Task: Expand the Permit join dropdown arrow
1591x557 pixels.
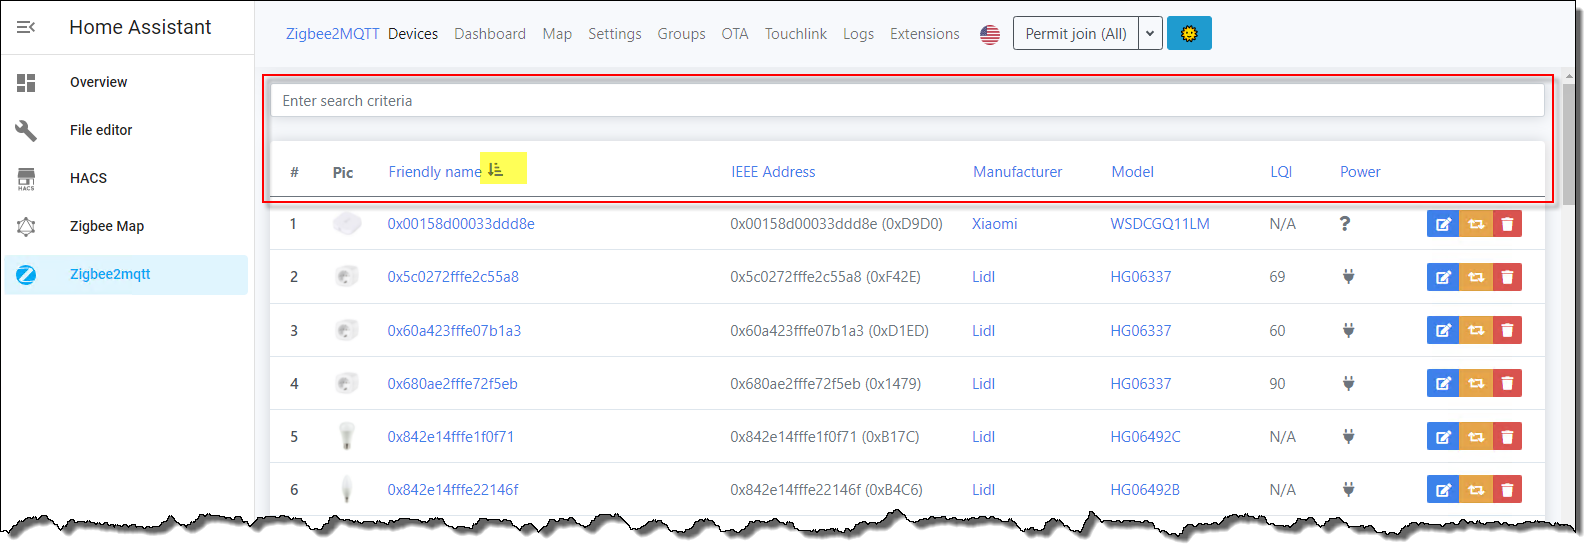Action: point(1150,33)
